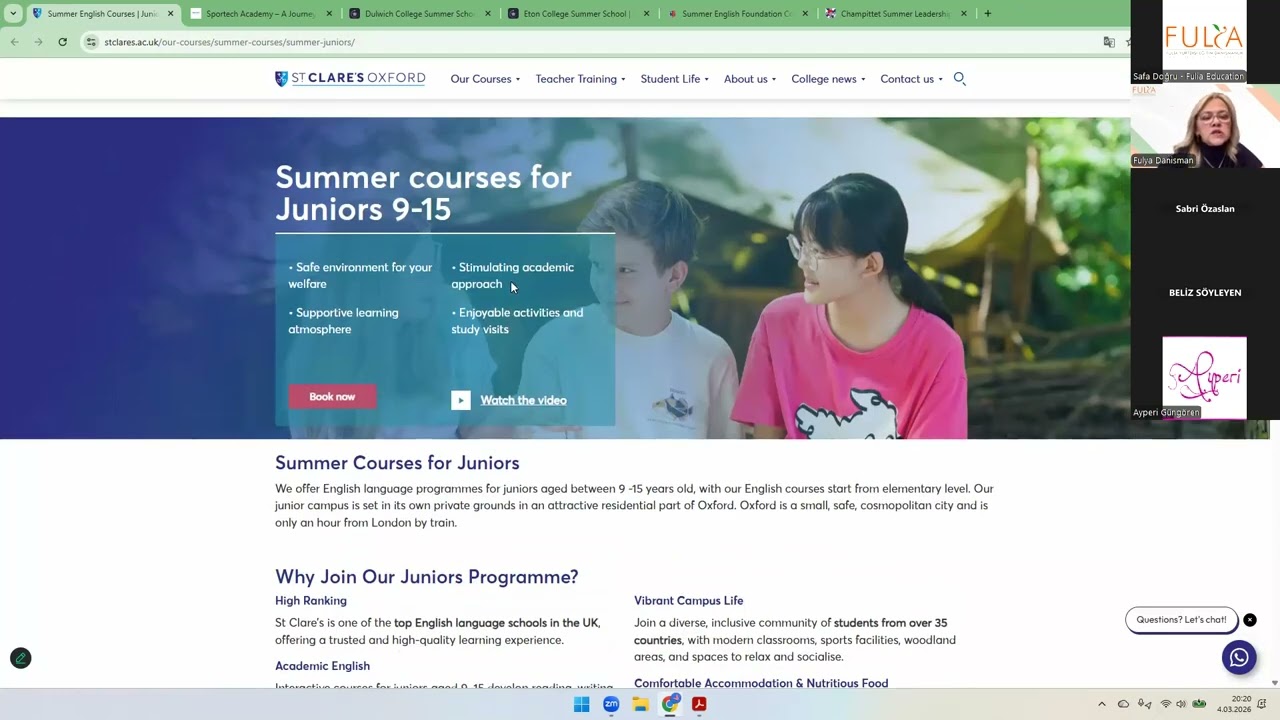Click Comfortable Accommodation & Nutritious Food subheading

[761, 683]
